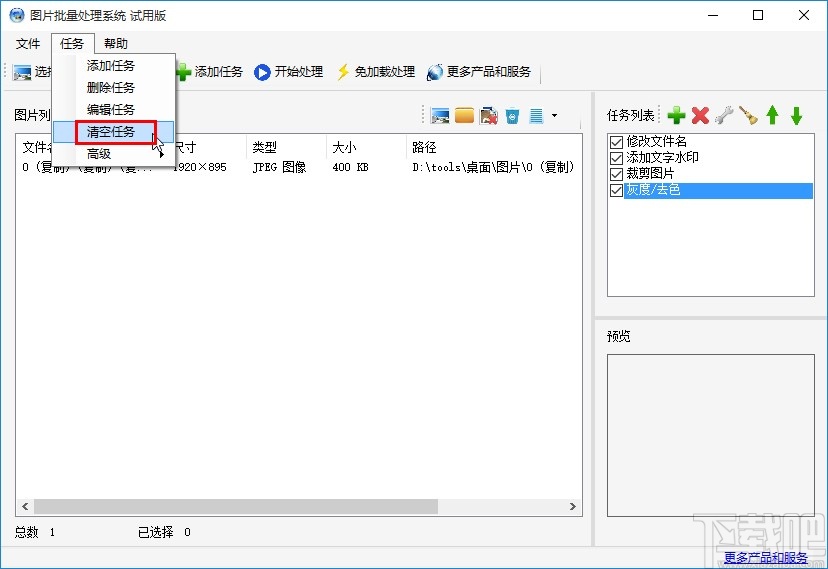Click the select pictures toolbar icon
The image size is (828, 569).
pos(22,72)
